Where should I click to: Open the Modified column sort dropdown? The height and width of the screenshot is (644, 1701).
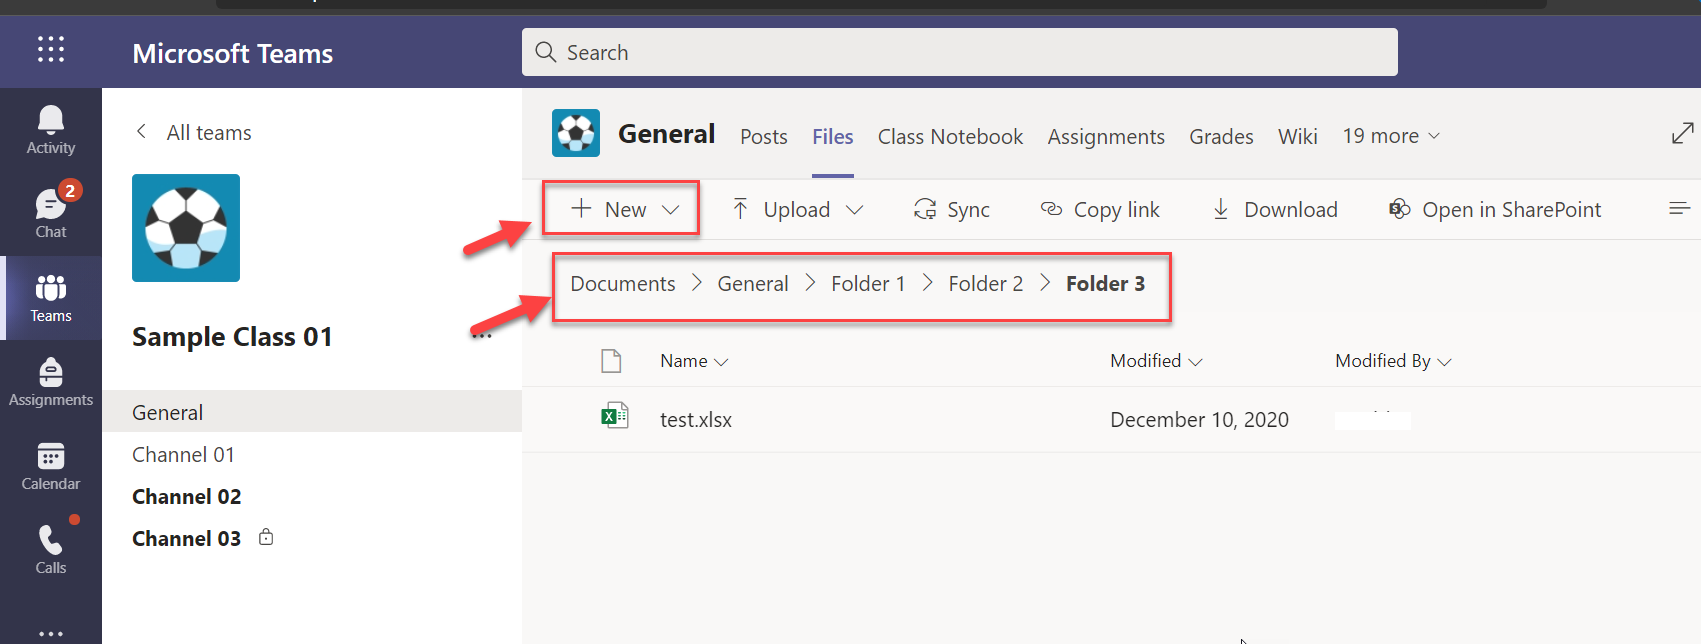[x=1195, y=362]
